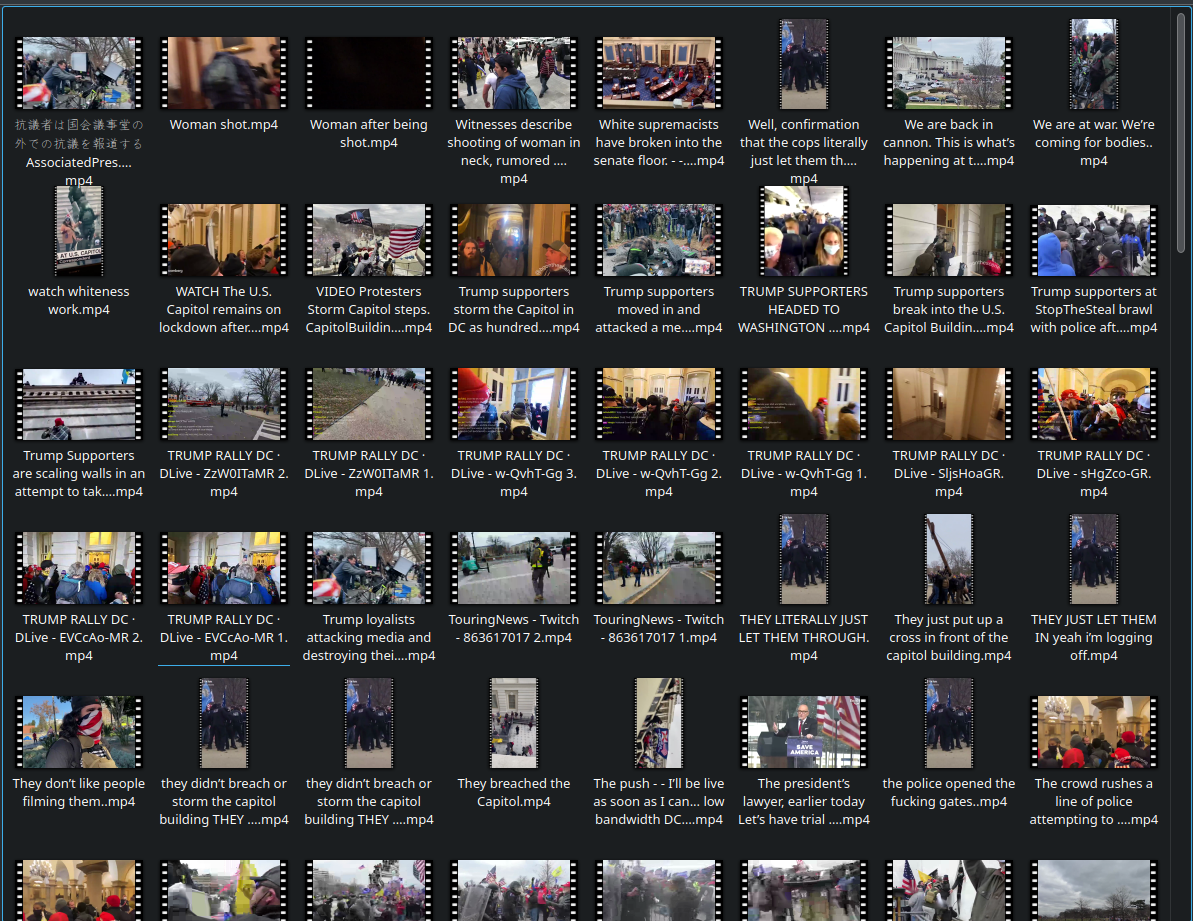The height and width of the screenshot is (921, 1193).
Task: Select the 'DLive - SljsHoaGR.mp4' thumbnail
Action: pyautogui.click(x=949, y=404)
